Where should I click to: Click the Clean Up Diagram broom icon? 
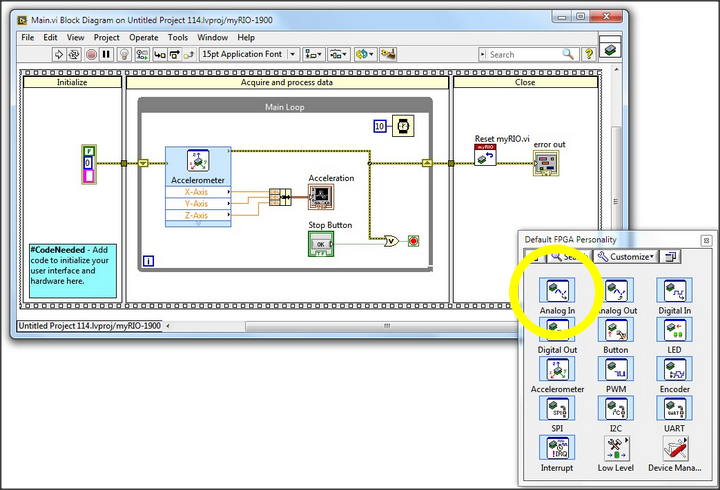click(x=388, y=54)
